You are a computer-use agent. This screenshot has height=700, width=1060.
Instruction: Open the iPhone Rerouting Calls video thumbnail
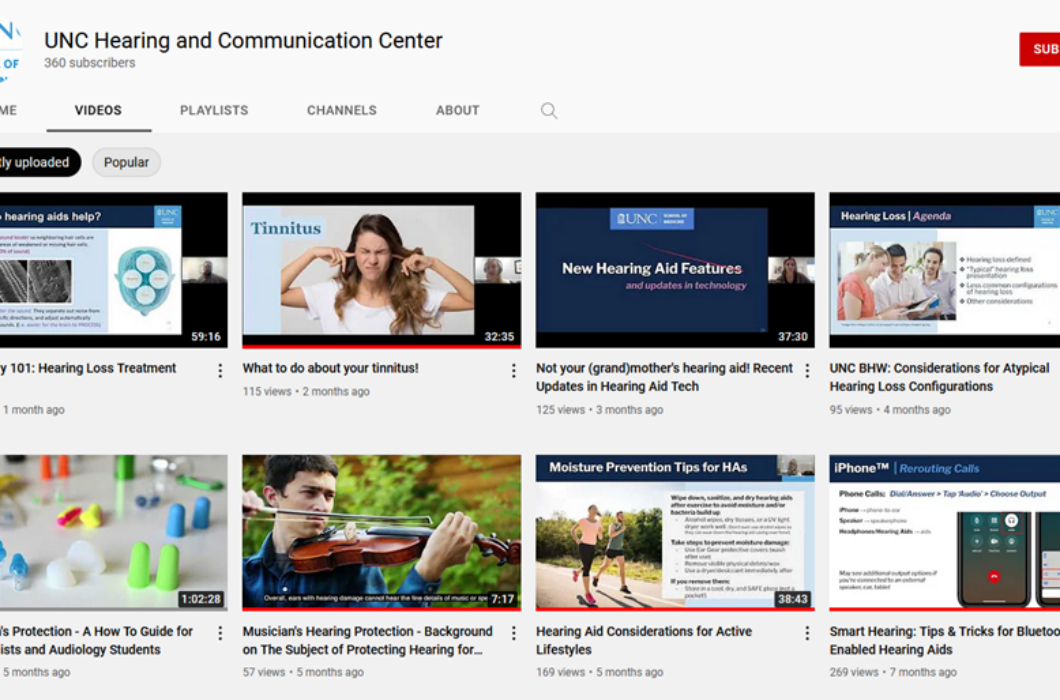(944, 532)
